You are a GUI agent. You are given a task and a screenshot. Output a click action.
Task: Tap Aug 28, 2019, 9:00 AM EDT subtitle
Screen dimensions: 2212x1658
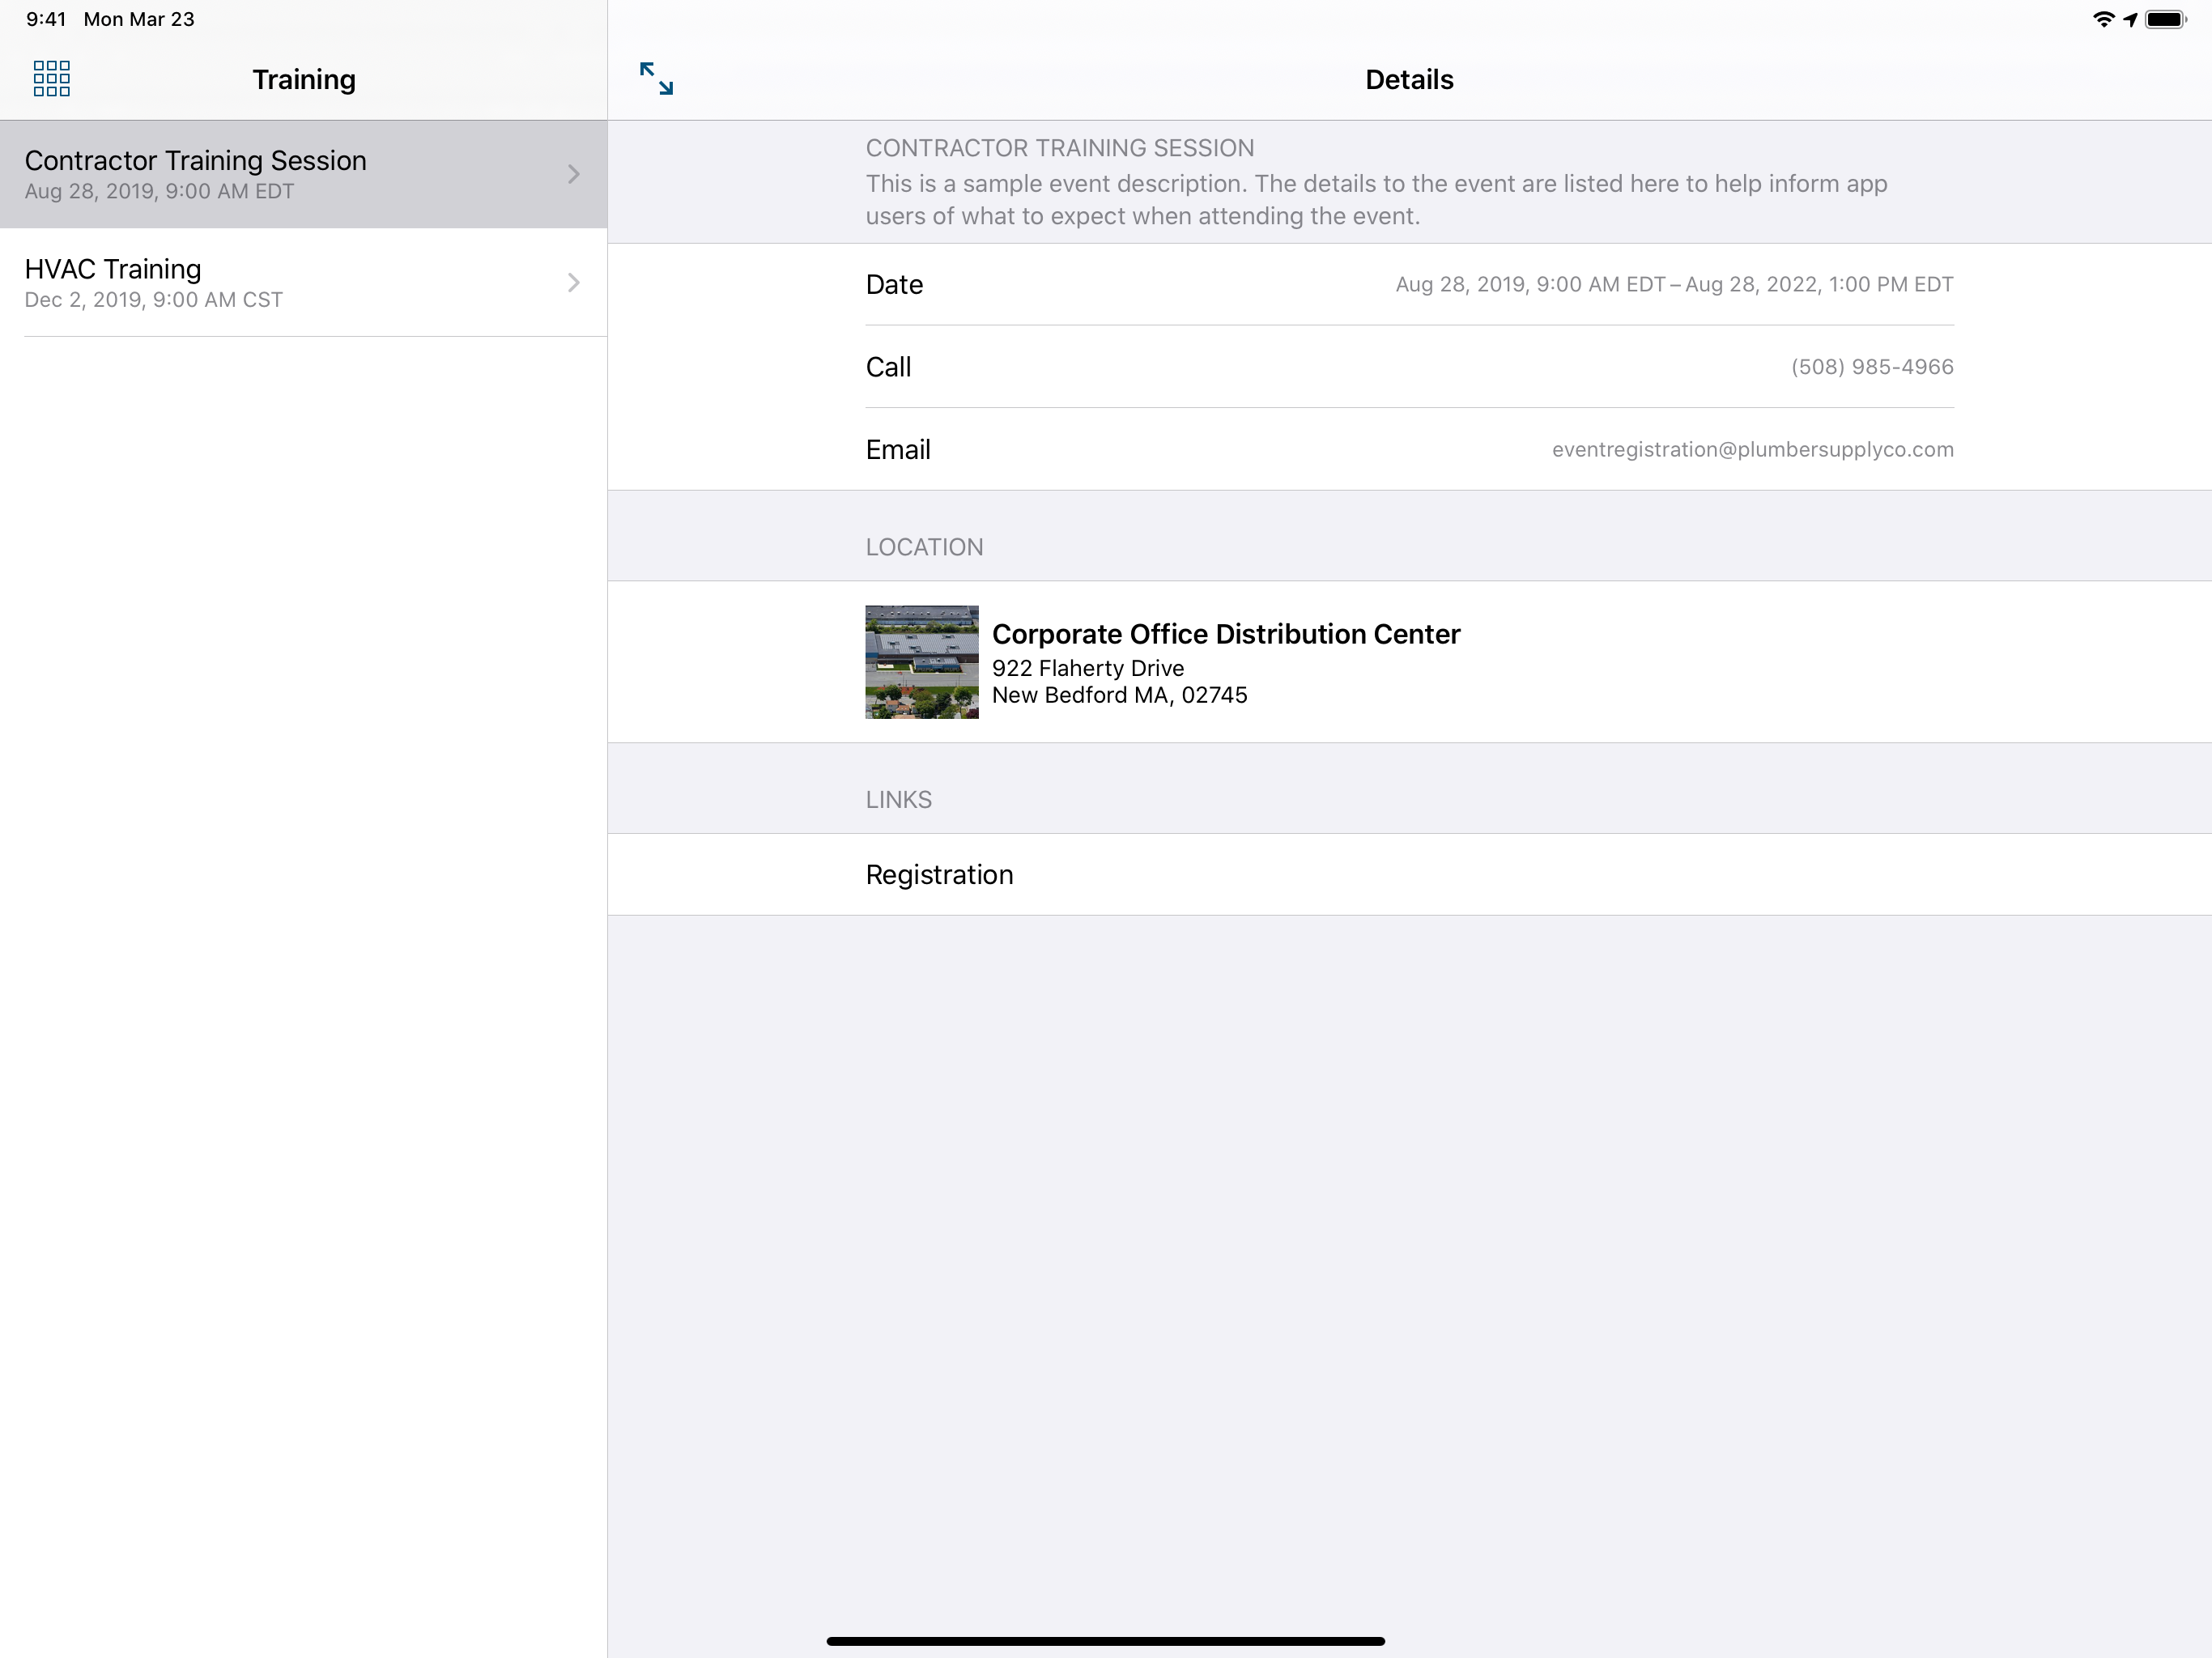pos(159,191)
